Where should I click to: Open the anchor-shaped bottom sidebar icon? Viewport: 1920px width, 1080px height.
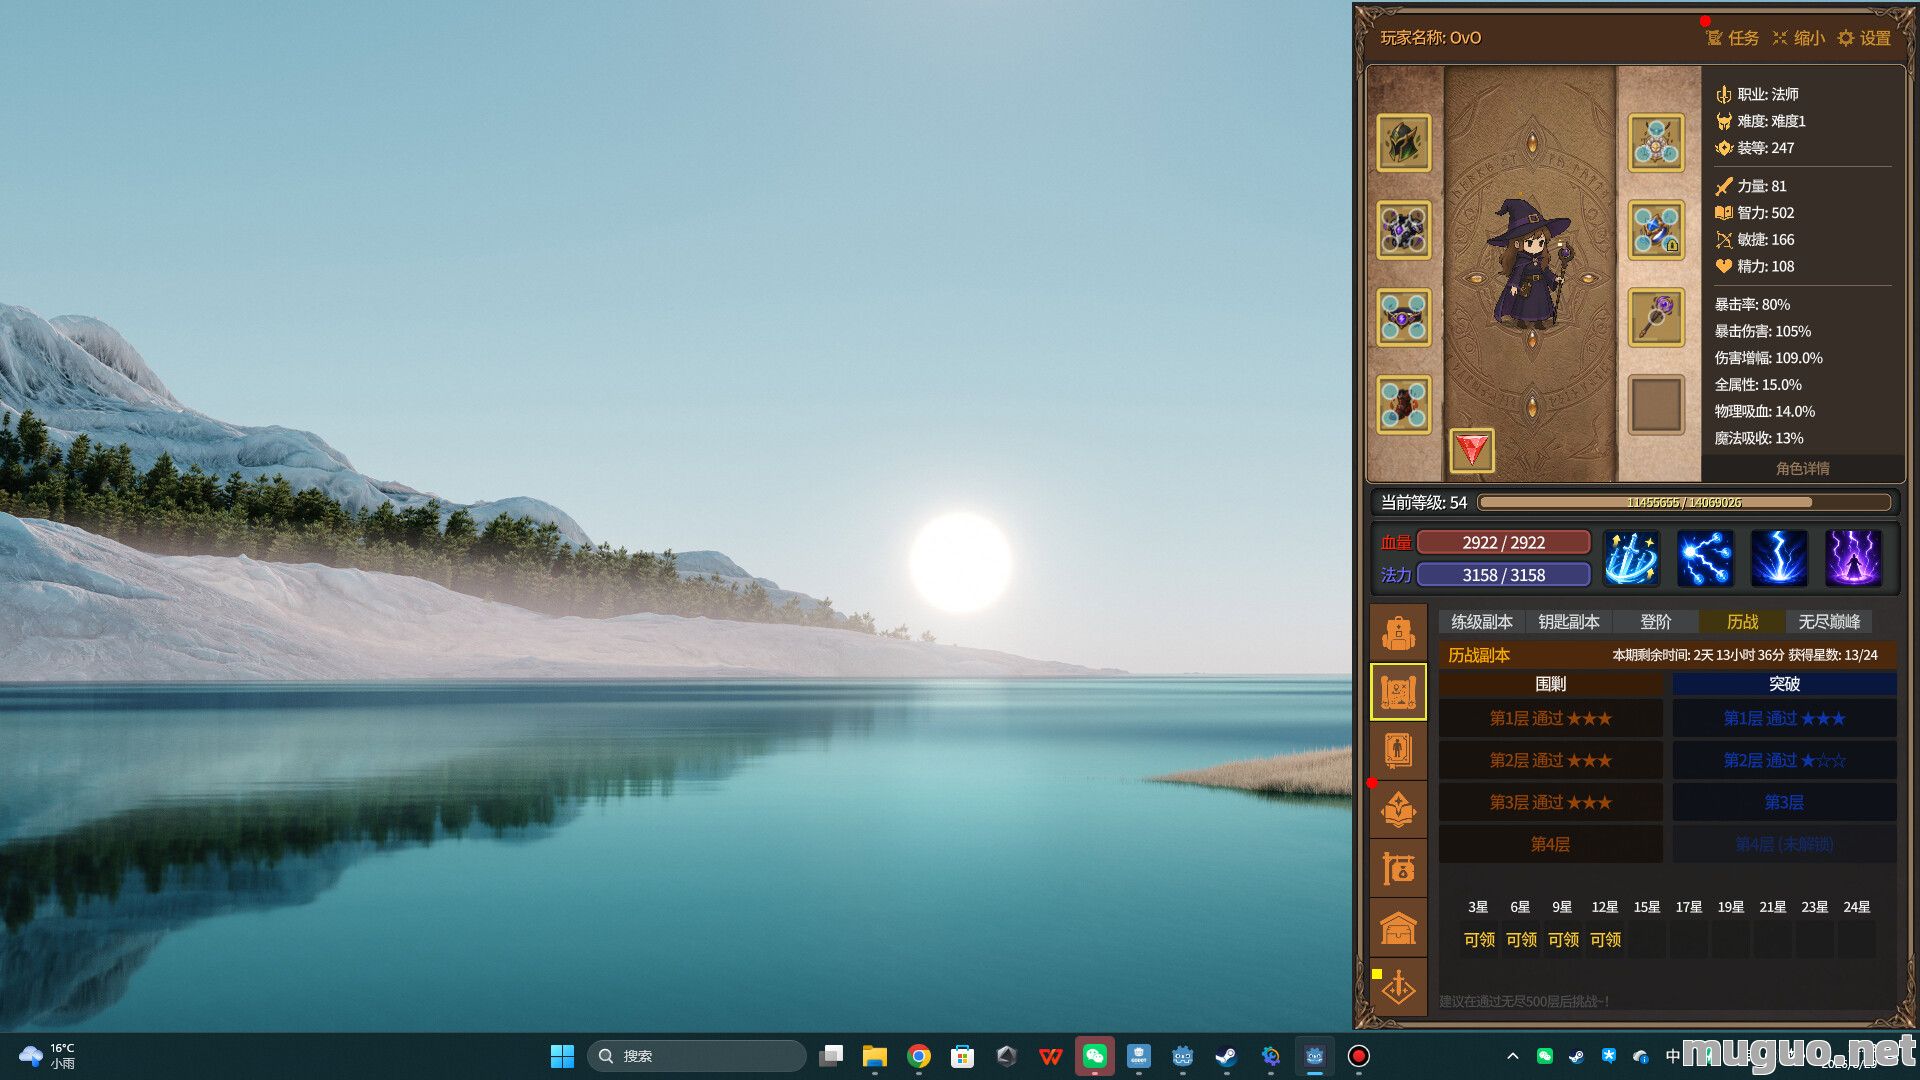coord(1398,986)
